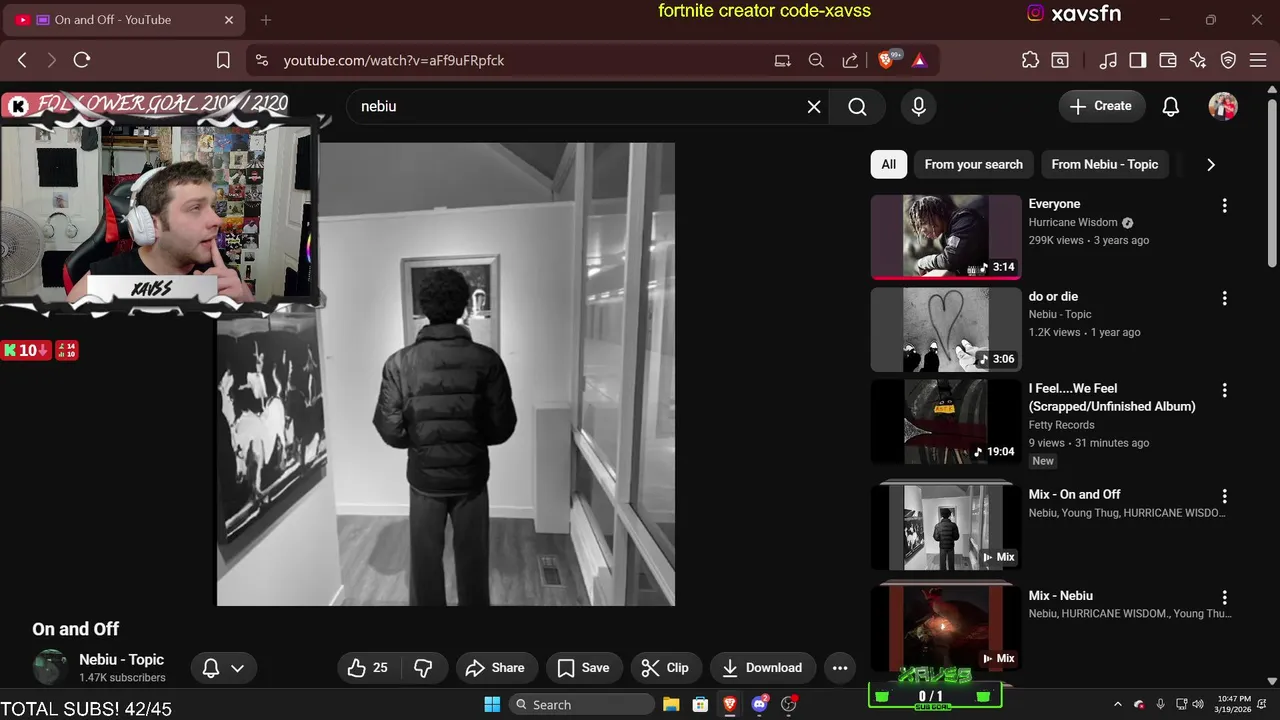
Task: Like the video with thumbs up
Action: pos(367,668)
